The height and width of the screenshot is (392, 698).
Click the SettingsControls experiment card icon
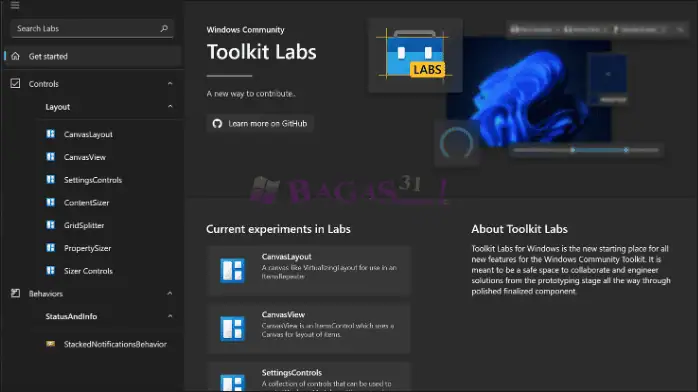coord(232,384)
